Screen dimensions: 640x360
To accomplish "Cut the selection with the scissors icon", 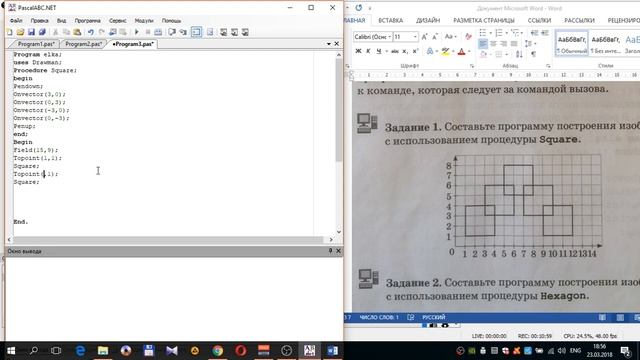I will click(x=56, y=32).
